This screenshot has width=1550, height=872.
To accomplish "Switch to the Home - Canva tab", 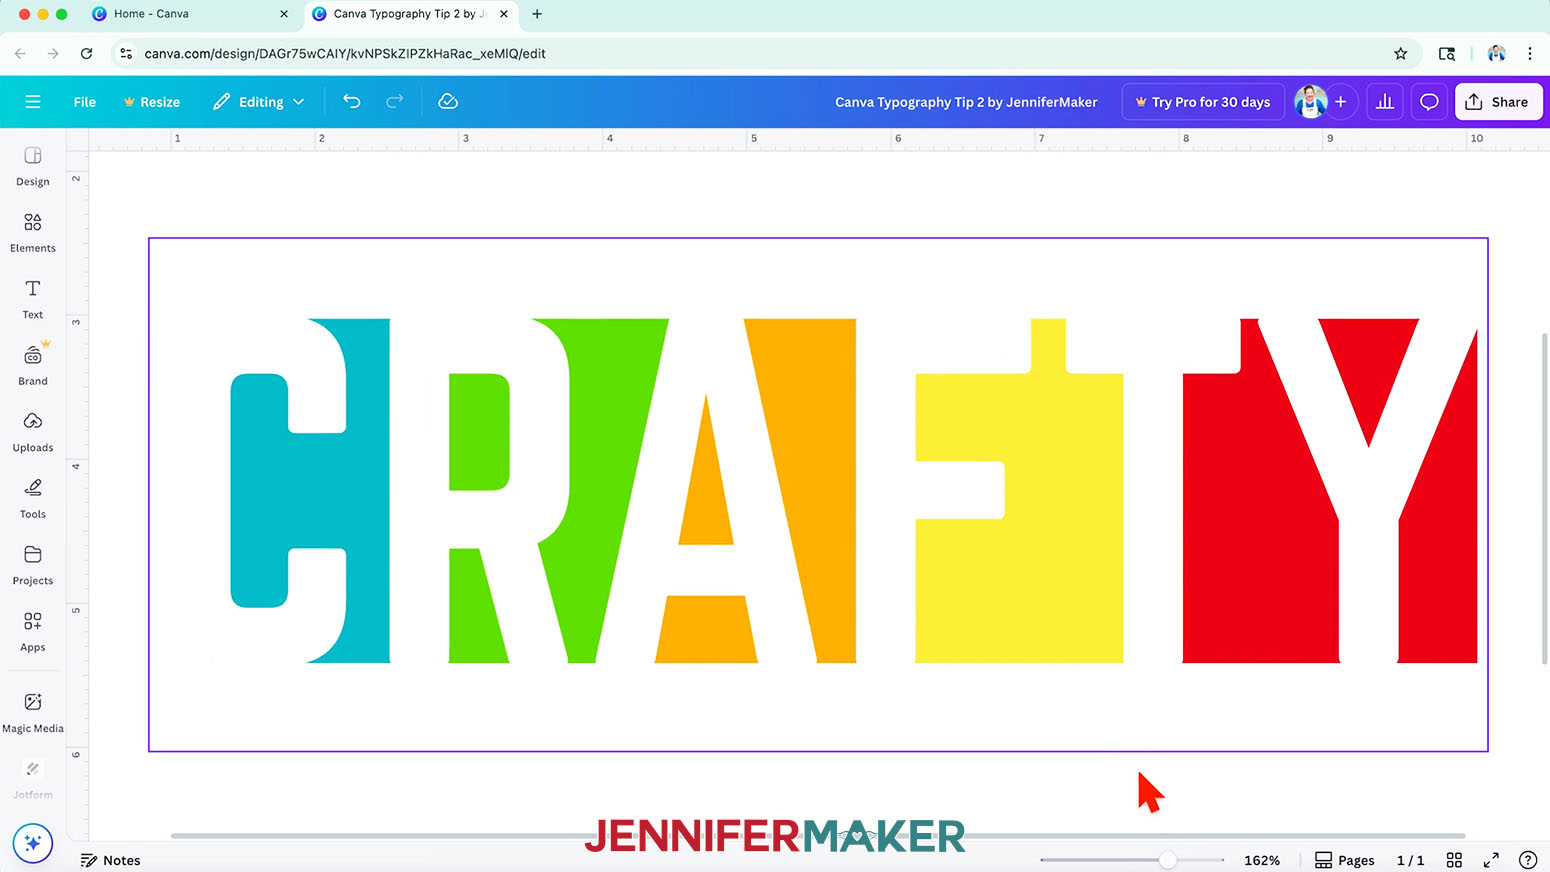I will 151,14.
